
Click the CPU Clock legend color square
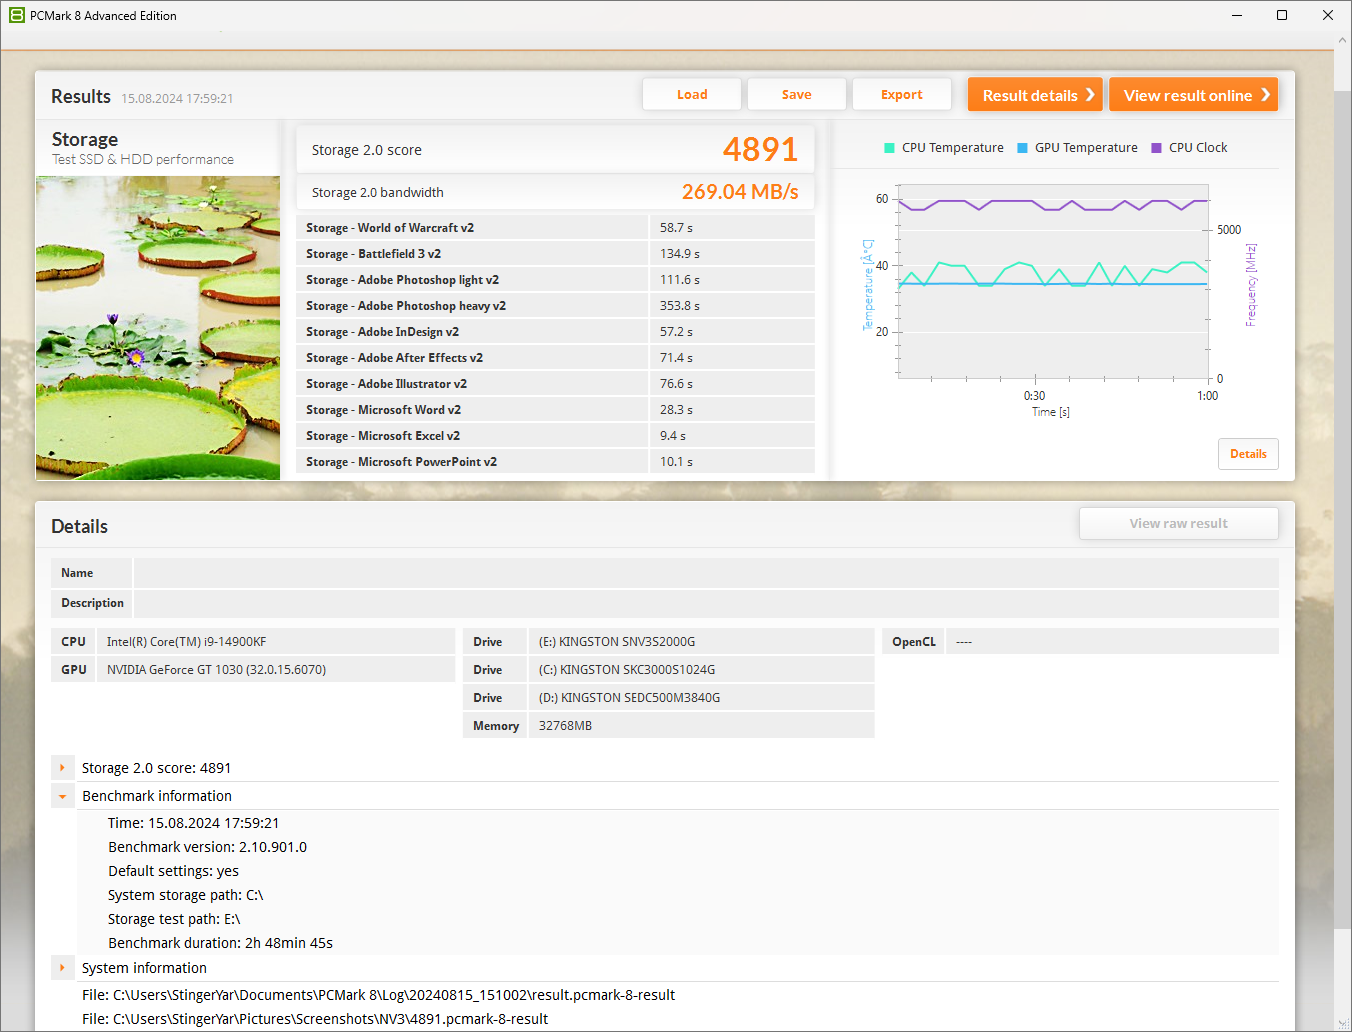[x=1156, y=148]
